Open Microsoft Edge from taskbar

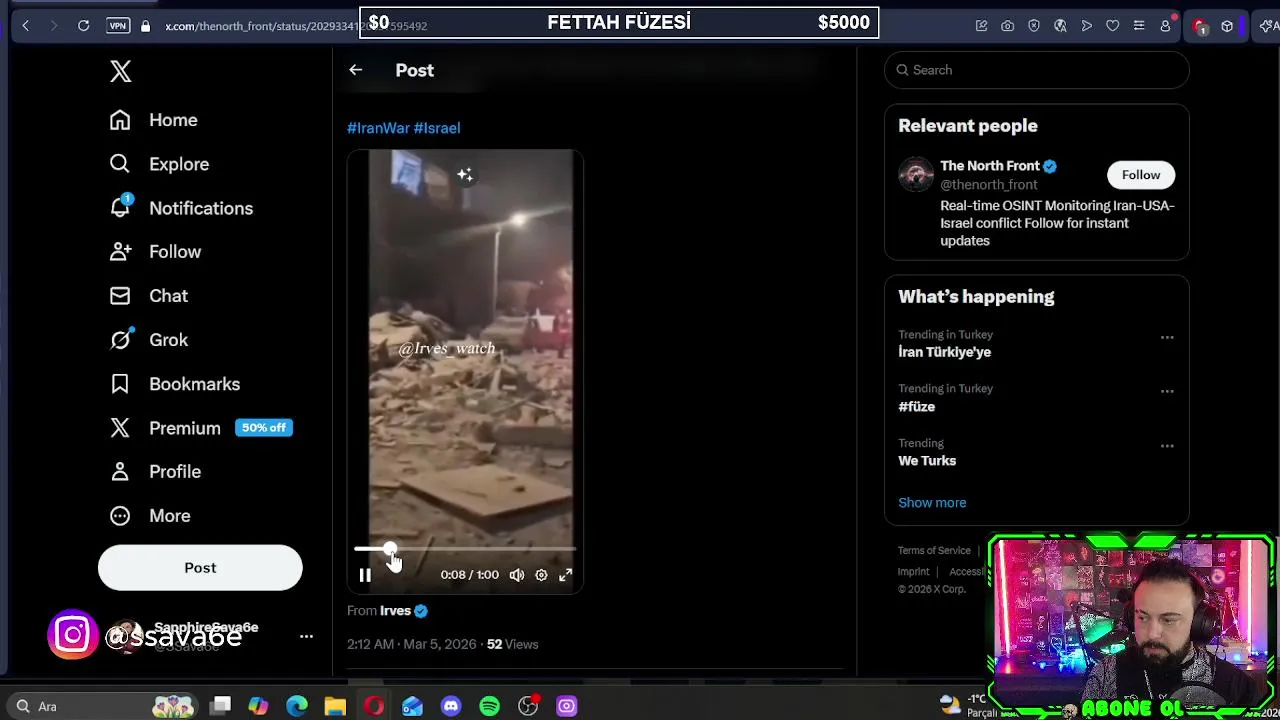coord(297,706)
